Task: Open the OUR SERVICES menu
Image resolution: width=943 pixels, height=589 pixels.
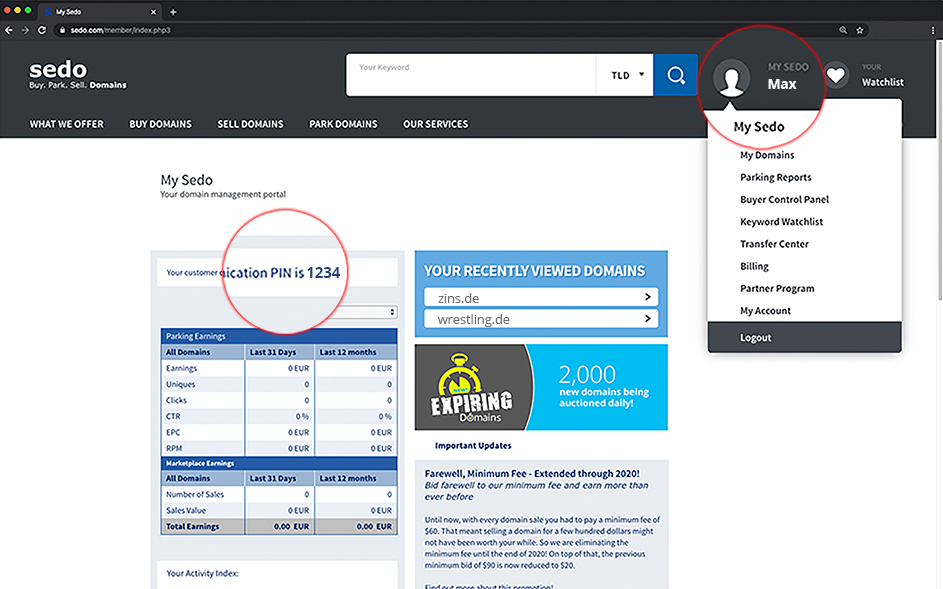Action: coord(435,124)
